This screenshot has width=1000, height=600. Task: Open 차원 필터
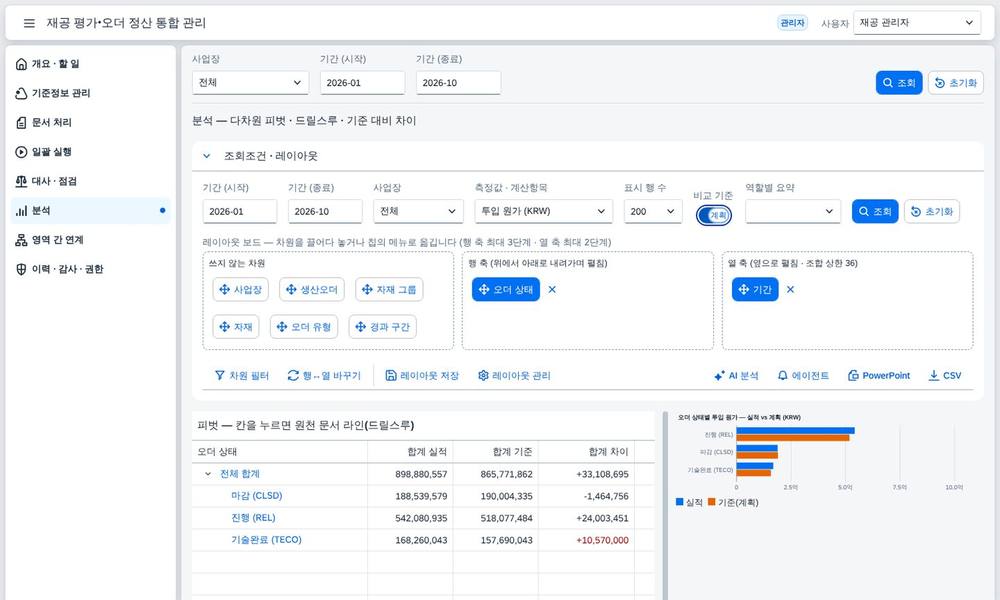242,376
